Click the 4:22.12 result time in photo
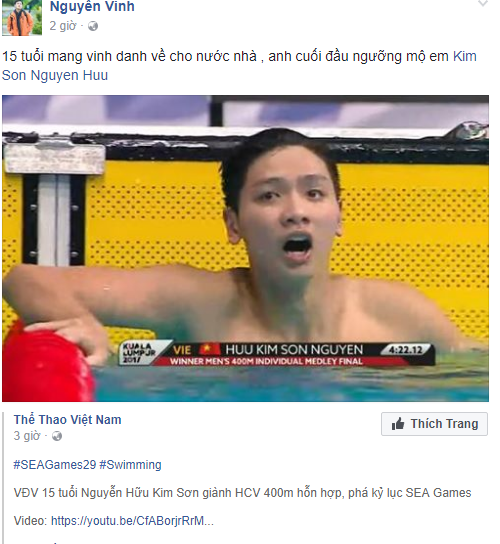 [x=405, y=349]
